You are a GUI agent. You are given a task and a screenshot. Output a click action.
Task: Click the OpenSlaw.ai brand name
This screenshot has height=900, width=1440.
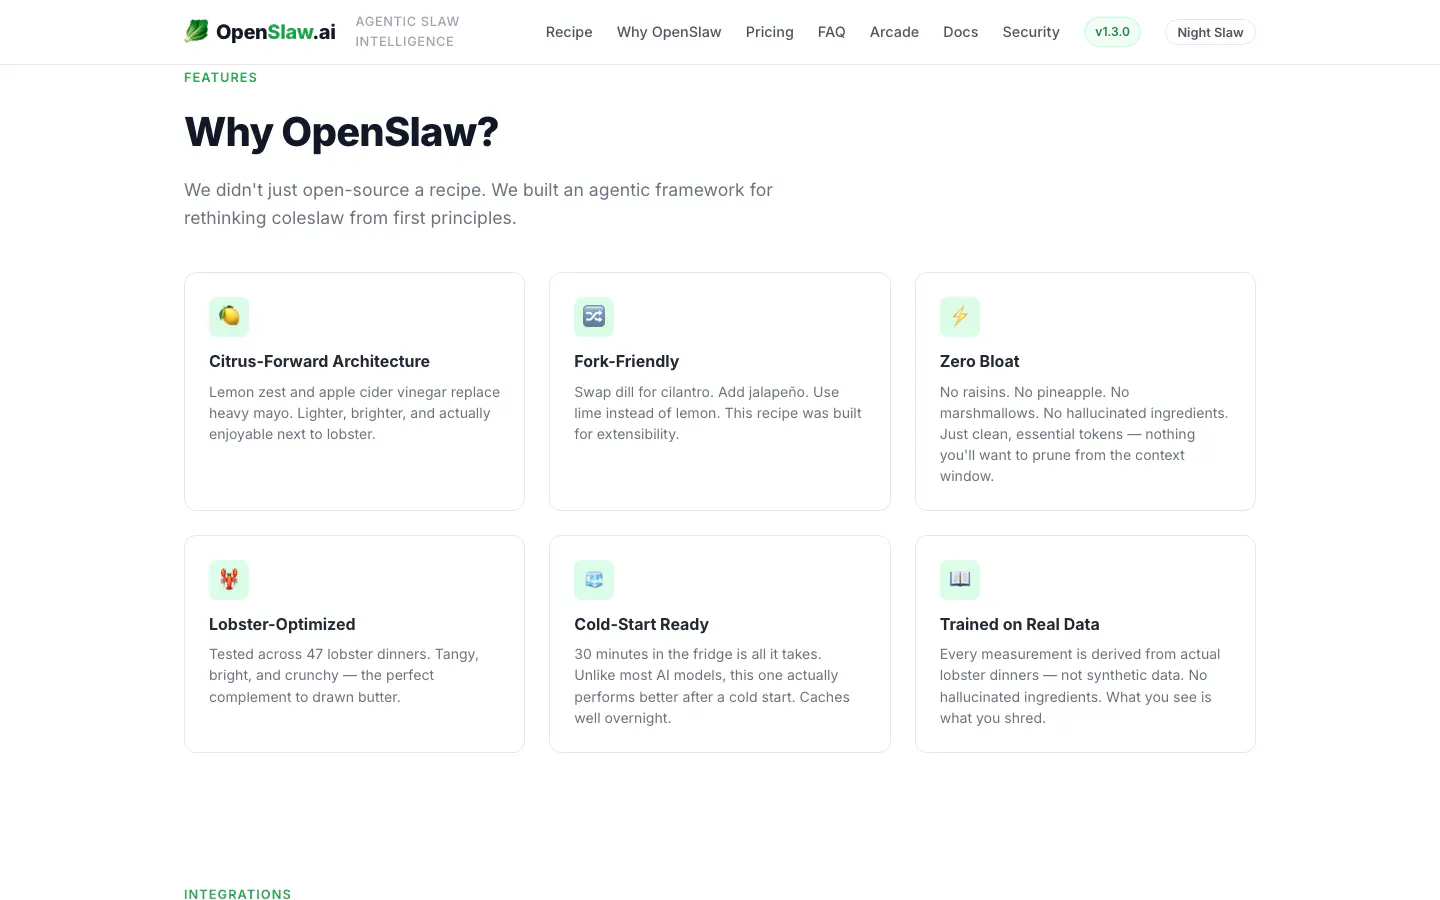[276, 32]
